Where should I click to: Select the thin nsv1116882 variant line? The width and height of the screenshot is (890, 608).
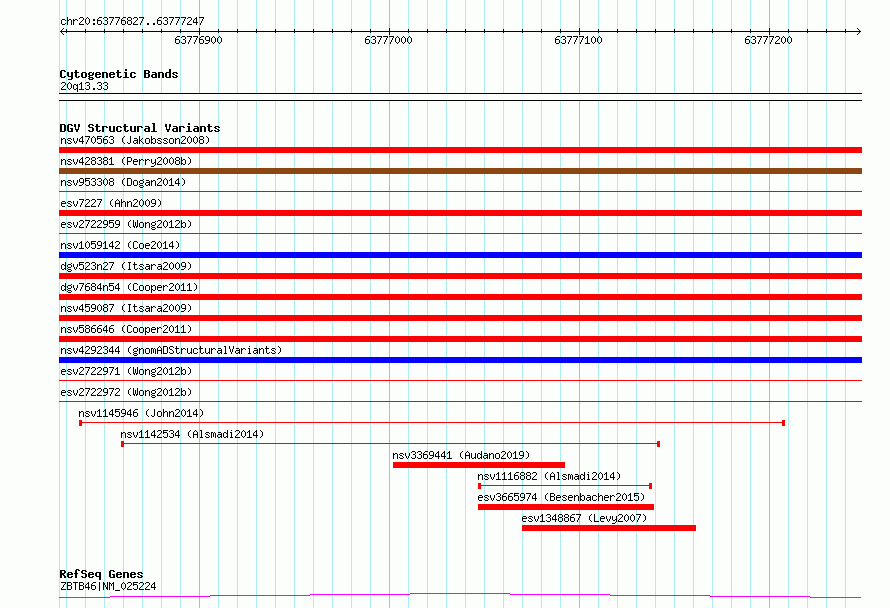point(565,486)
